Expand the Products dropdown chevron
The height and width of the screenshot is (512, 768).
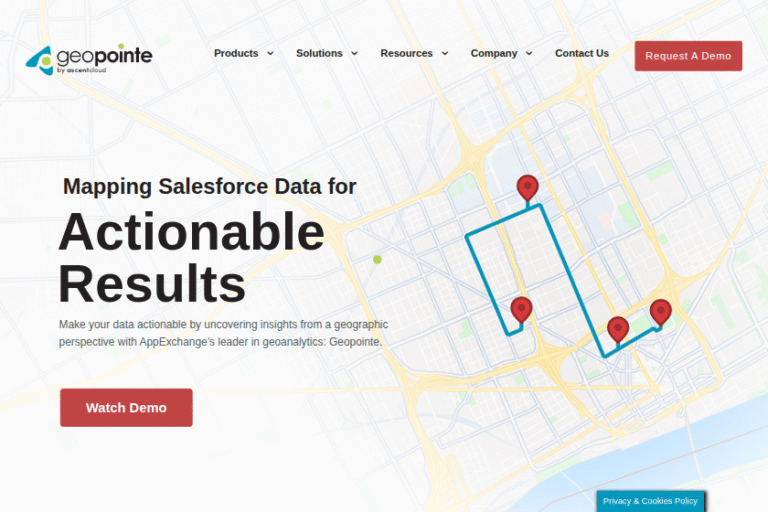pyautogui.click(x=270, y=53)
